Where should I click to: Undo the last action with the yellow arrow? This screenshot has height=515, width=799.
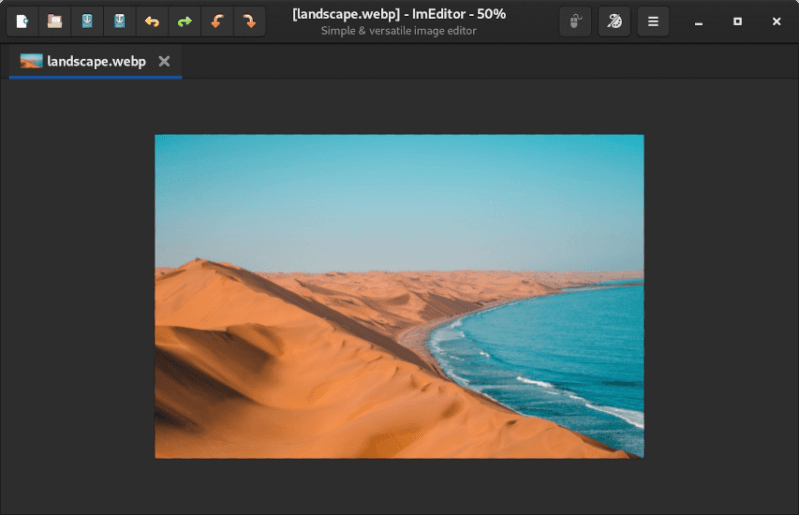pyautogui.click(x=152, y=21)
